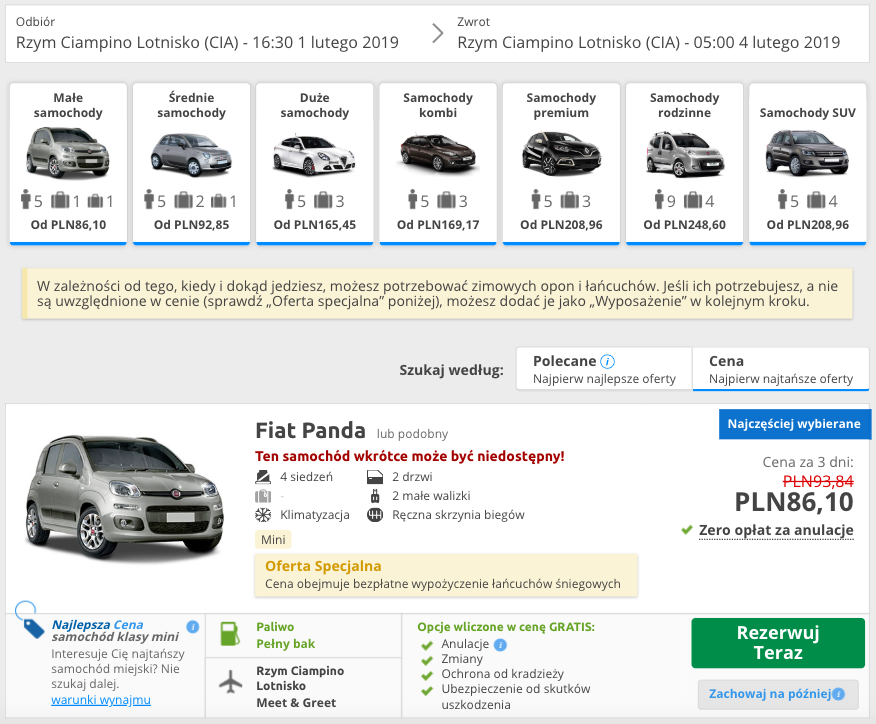Click the Najczęściej wybierane badge
This screenshot has width=876, height=724.
click(x=794, y=424)
